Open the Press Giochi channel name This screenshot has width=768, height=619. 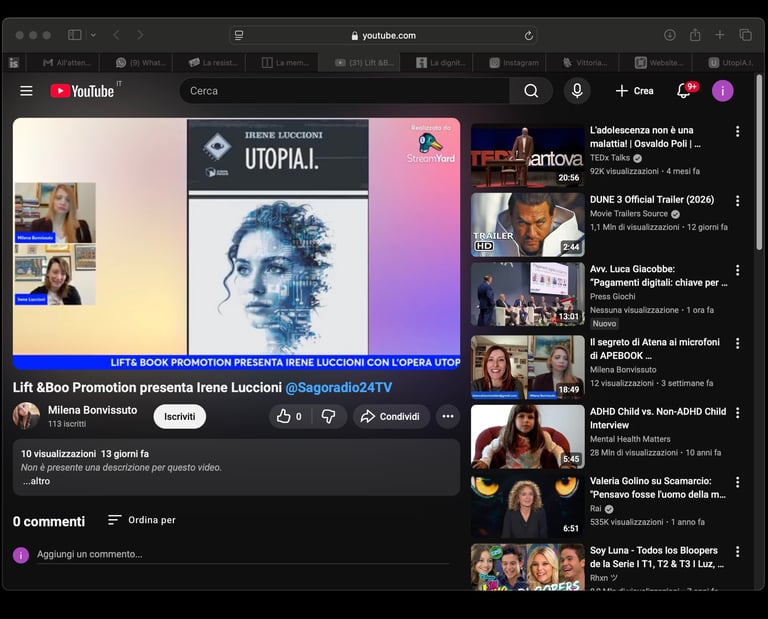point(612,296)
